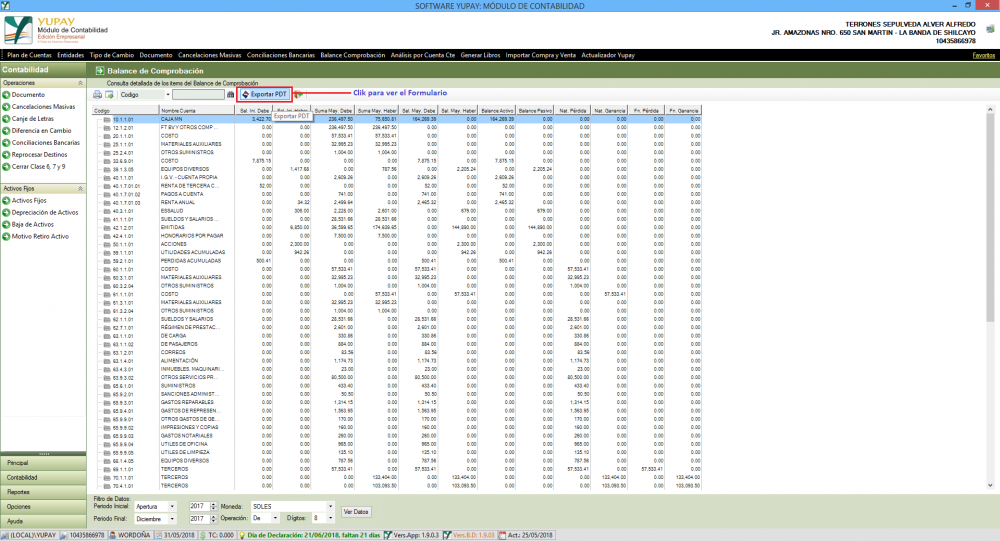Click folder icon of account 70.4.1.01

pos(107,485)
